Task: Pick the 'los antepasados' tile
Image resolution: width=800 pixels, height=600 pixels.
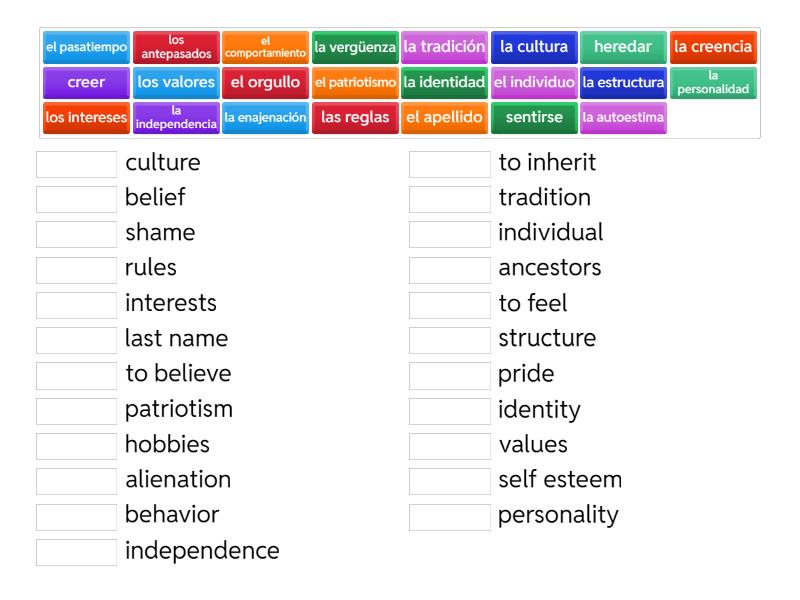Action: (x=176, y=47)
